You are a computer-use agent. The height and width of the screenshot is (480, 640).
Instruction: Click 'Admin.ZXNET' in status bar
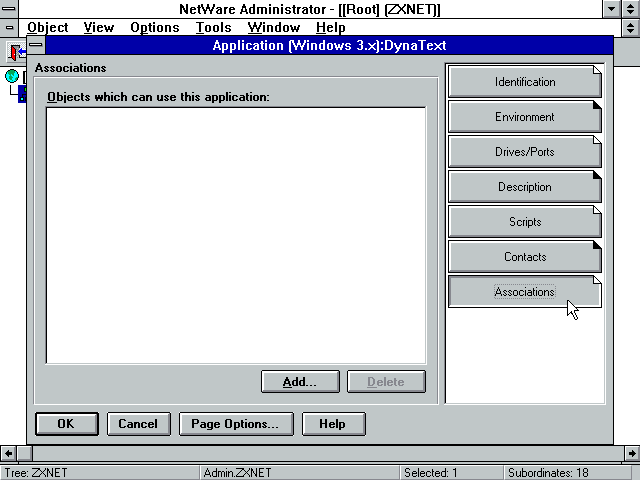[237, 473]
